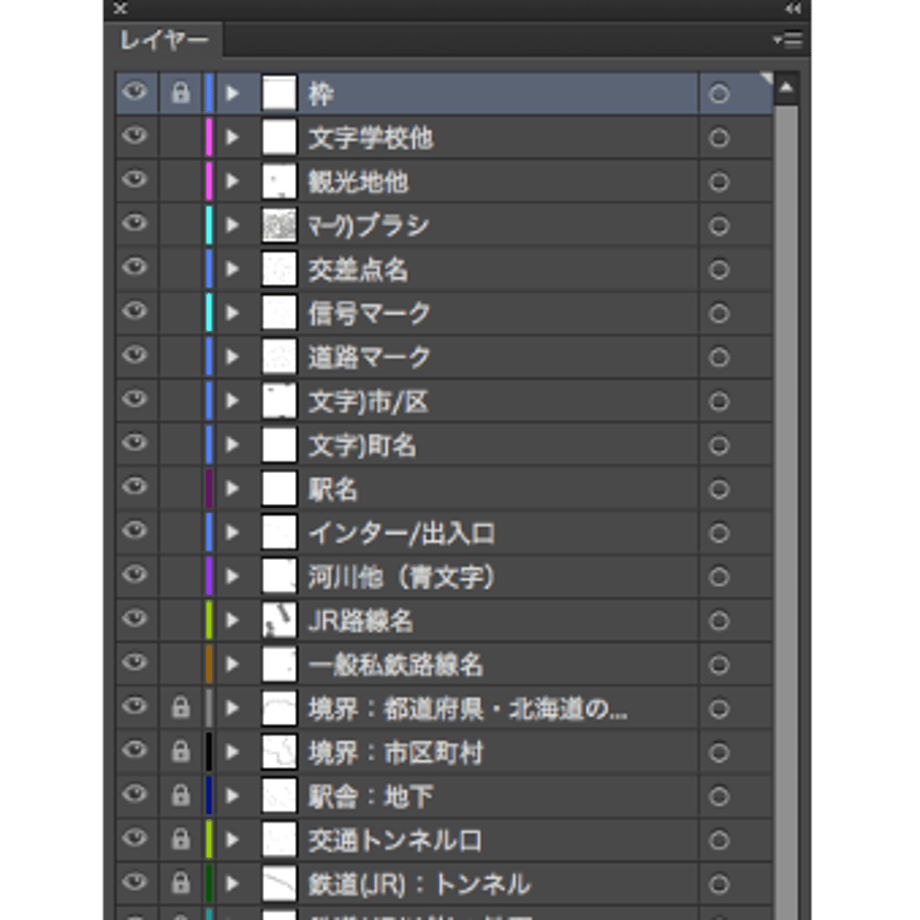
Task: Click thumbnail of JR路線名 layer
Action: click(279, 620)
